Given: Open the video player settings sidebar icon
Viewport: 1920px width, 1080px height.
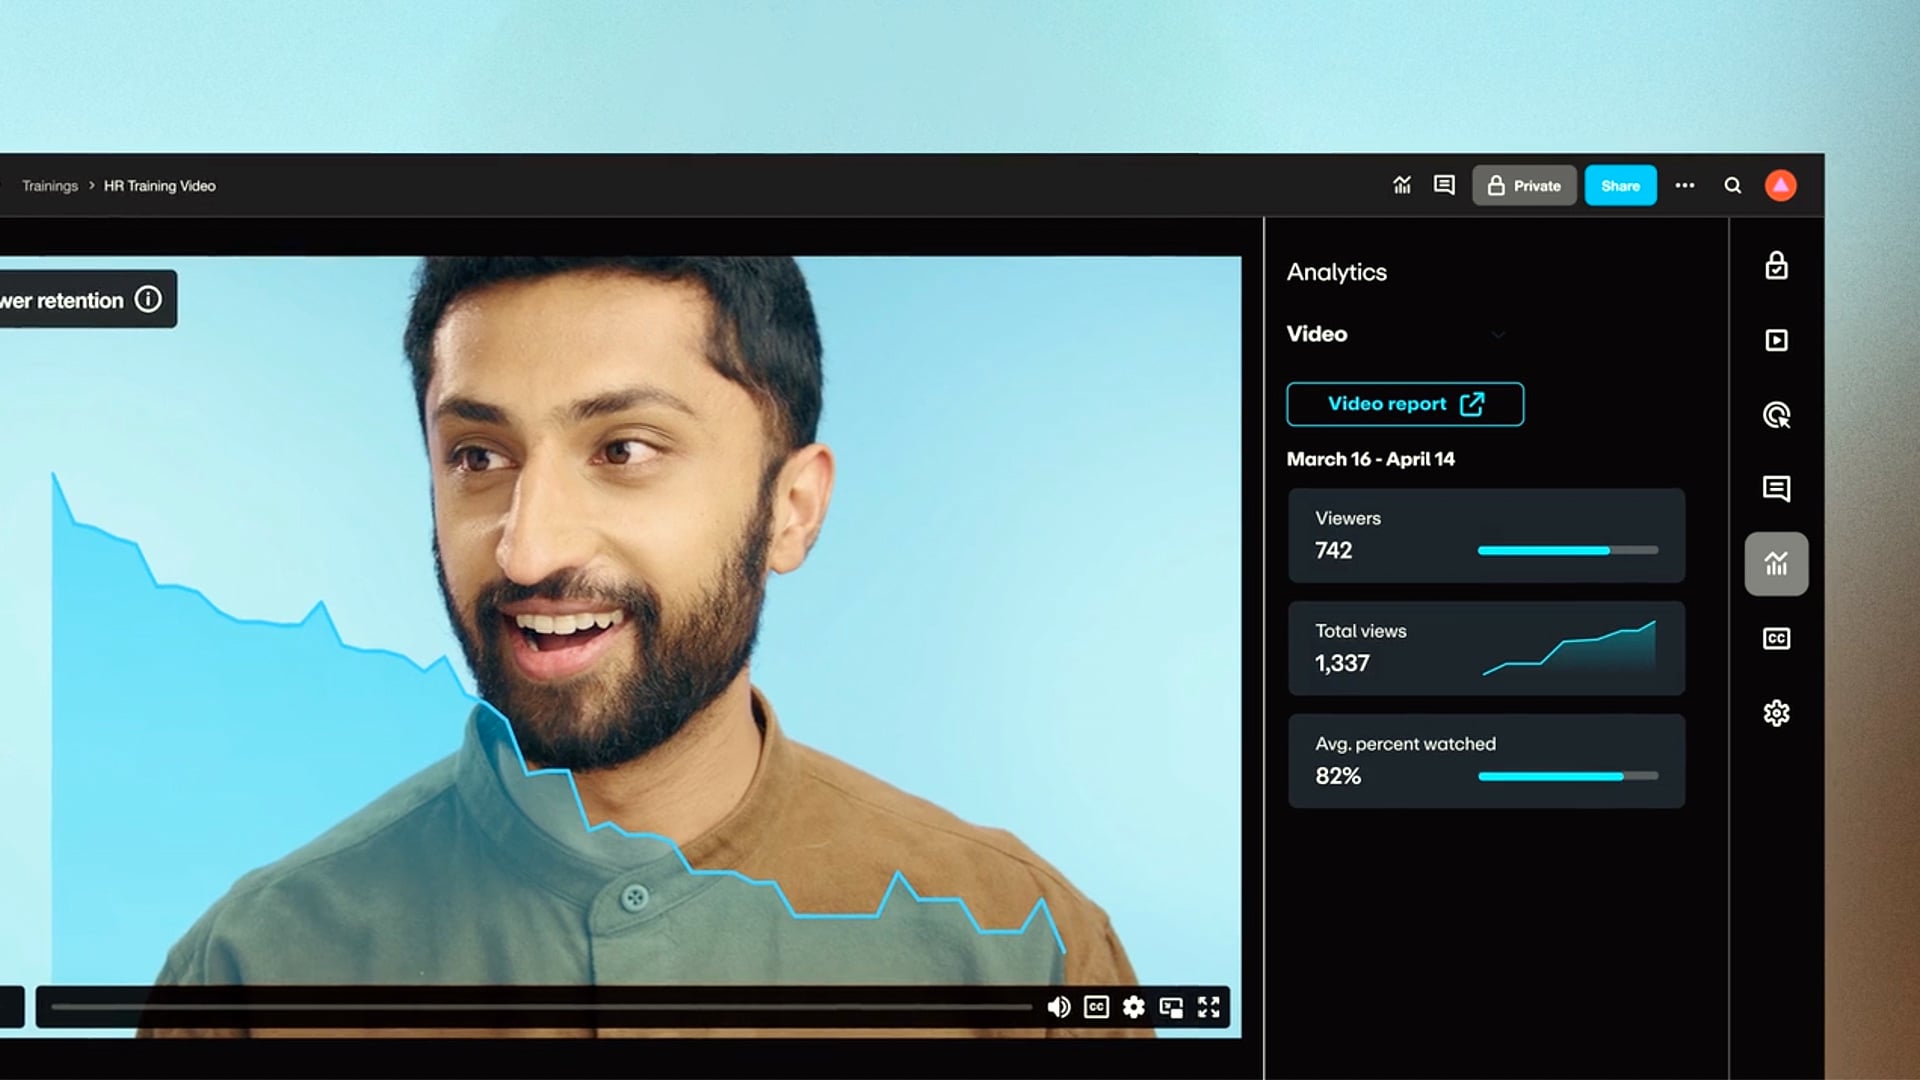Looking at the screenshot, I should click(1776, 340).
